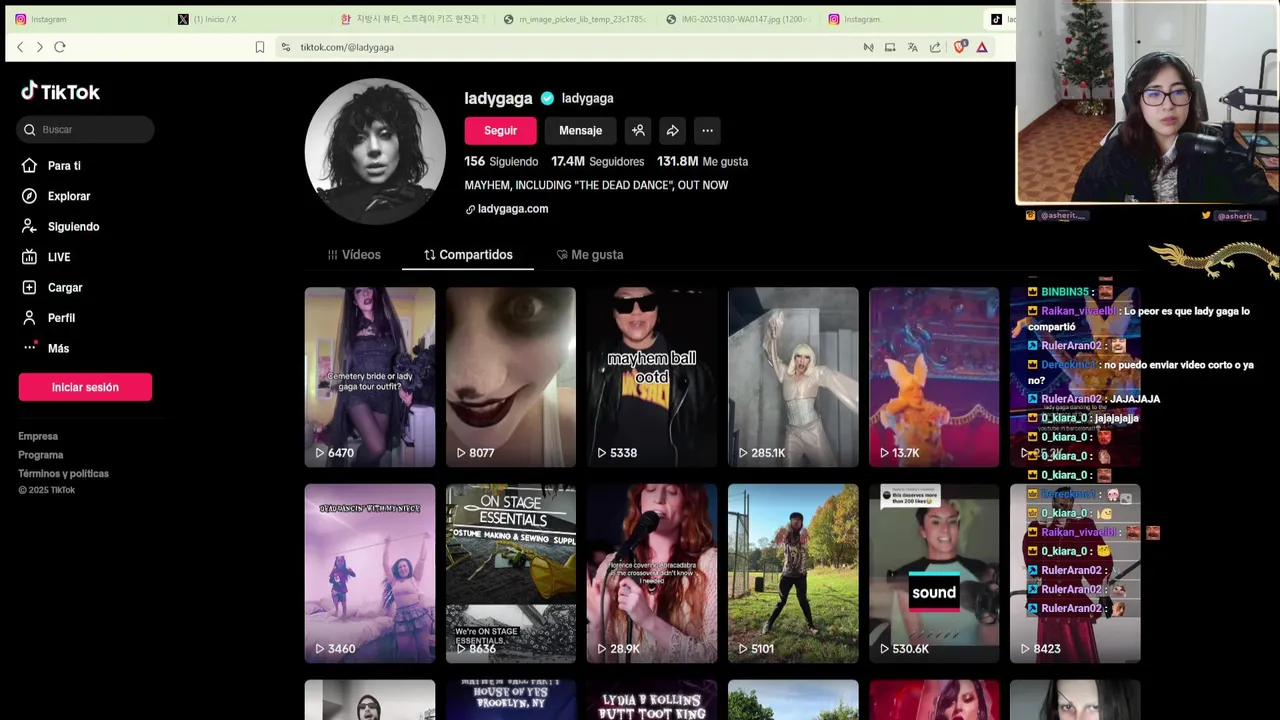The image size is (1280, 720).
Task: Click the browser forward arrow
Action: coord(40,47)
